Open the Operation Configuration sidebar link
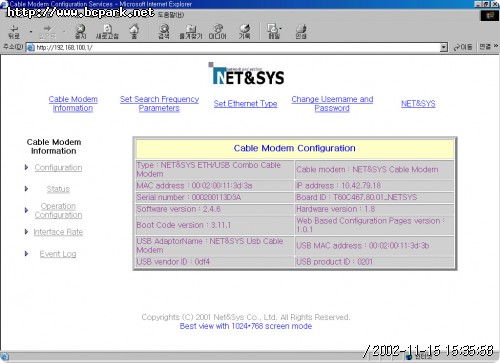The height and width of the screenshot is (363, 500). [58, 211]
